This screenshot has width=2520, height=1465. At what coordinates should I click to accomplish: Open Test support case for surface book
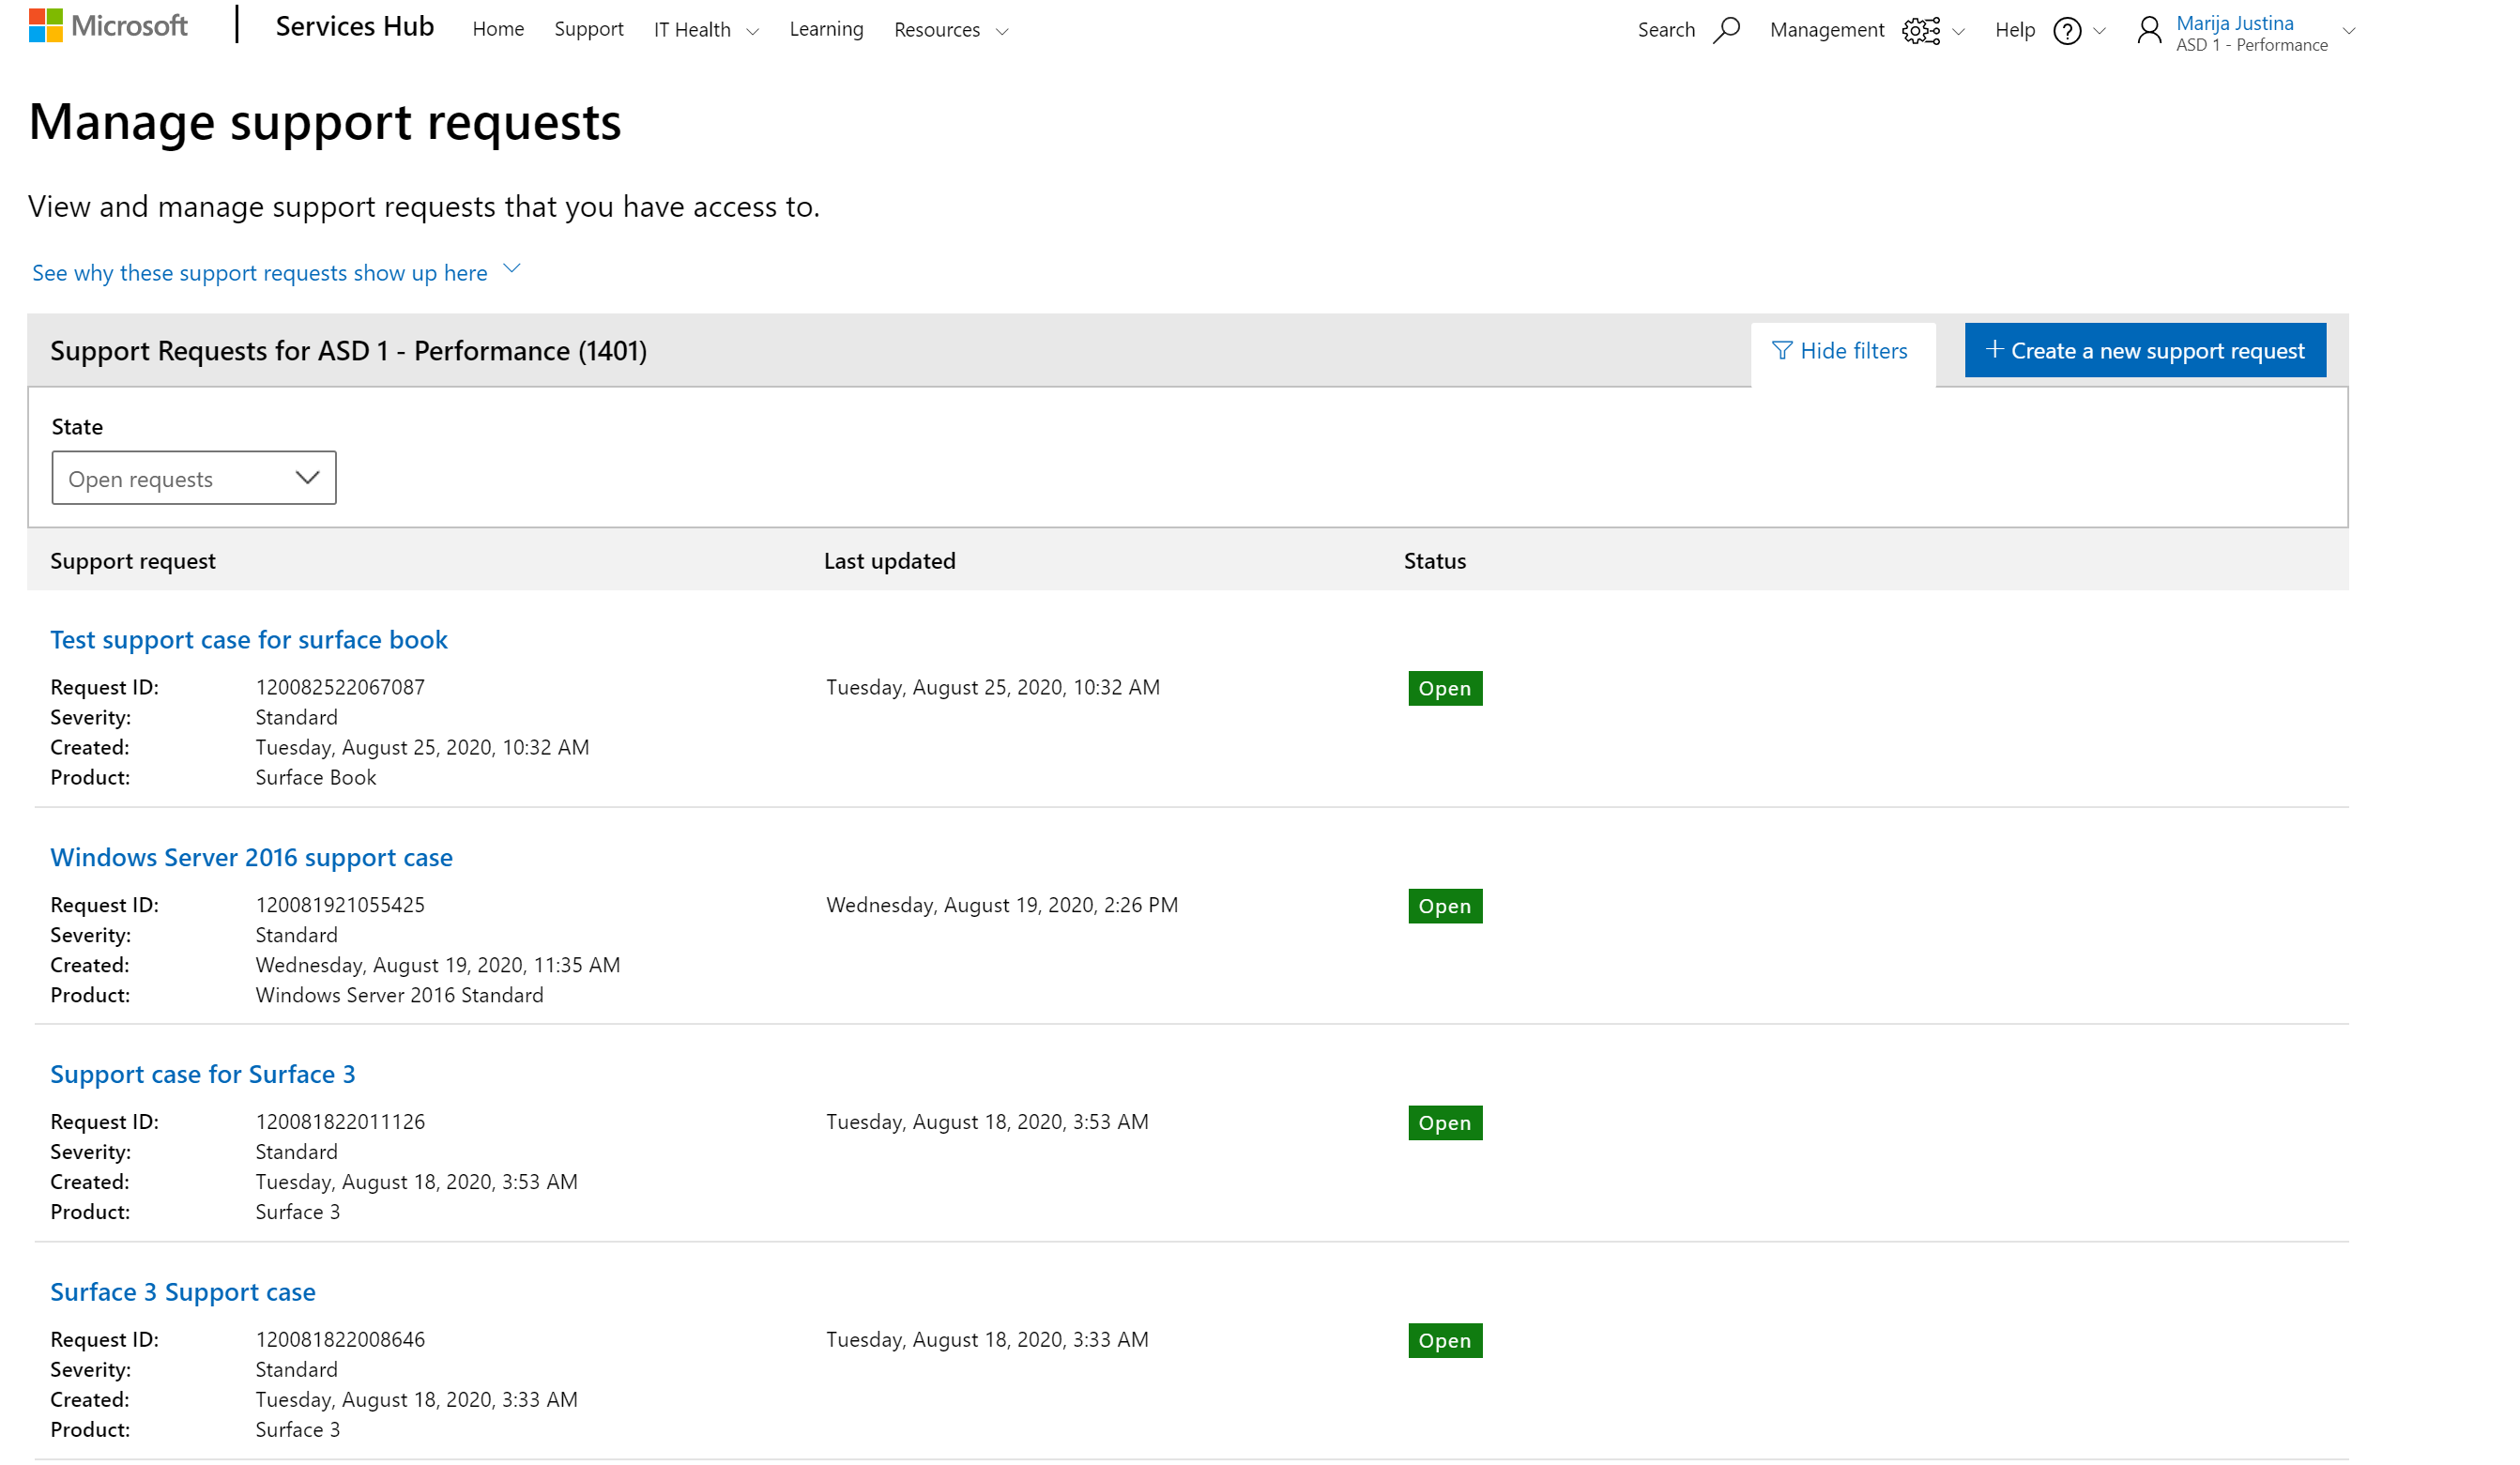point(250,638)
